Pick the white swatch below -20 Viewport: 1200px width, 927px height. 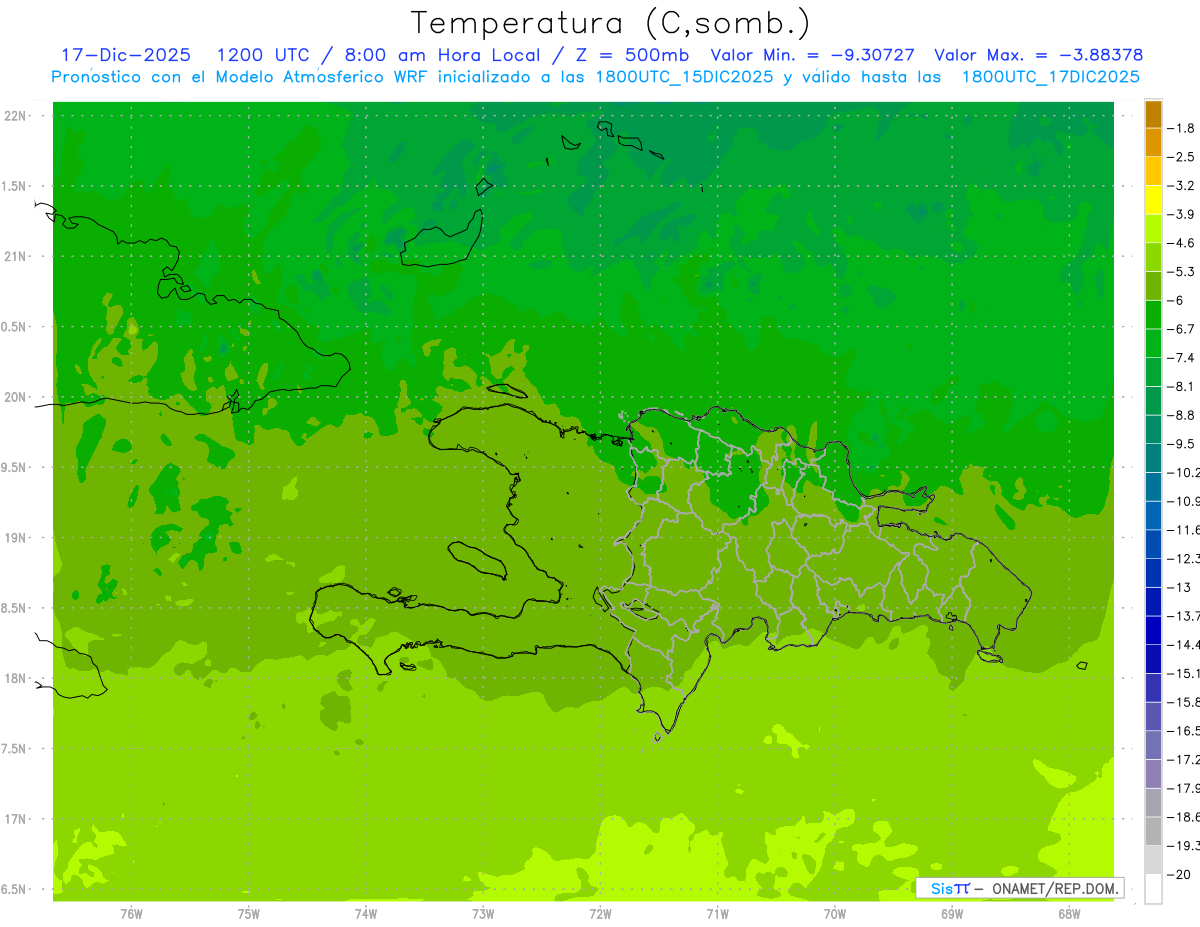pyautogui.click(x=1153, y=889)
